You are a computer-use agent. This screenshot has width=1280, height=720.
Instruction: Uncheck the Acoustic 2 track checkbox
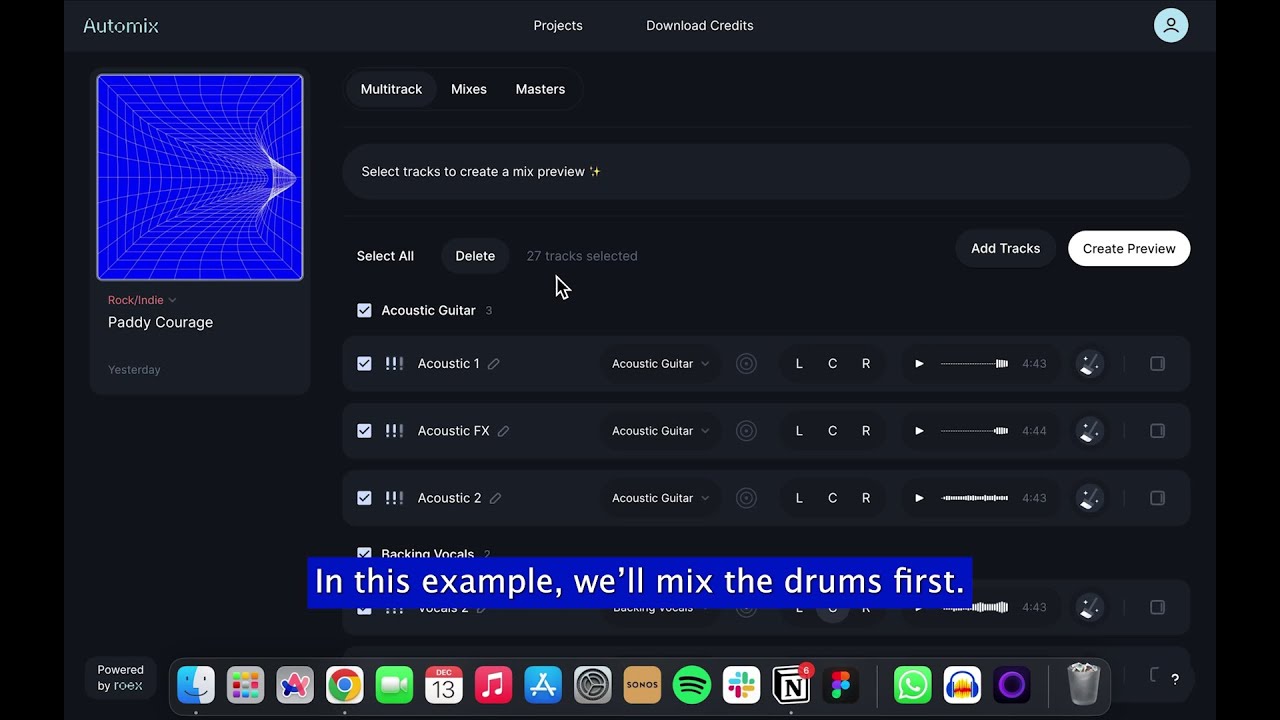click(364, 498)
